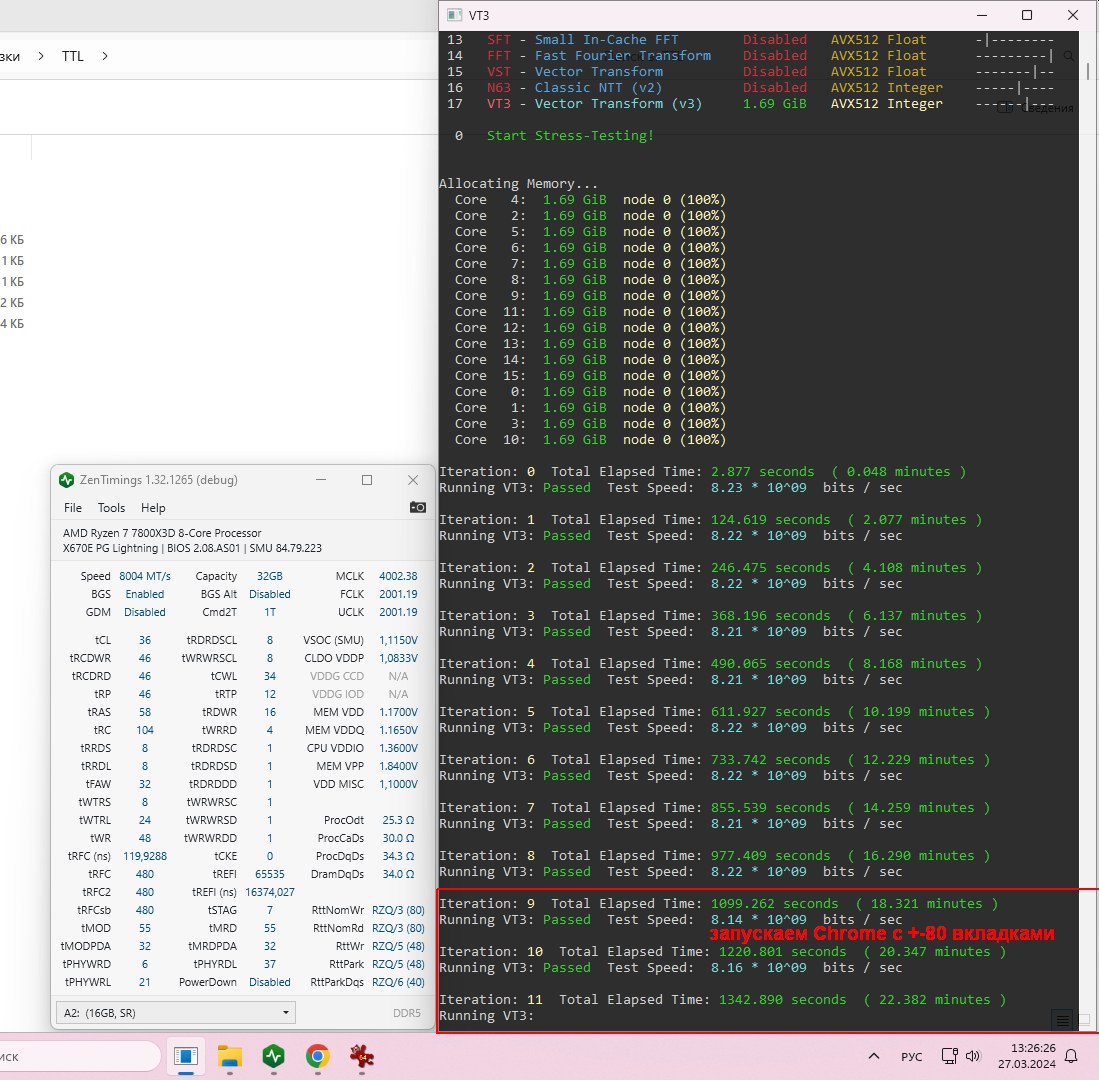
Task: Minimize the VT3 console window
Action: 982,15
